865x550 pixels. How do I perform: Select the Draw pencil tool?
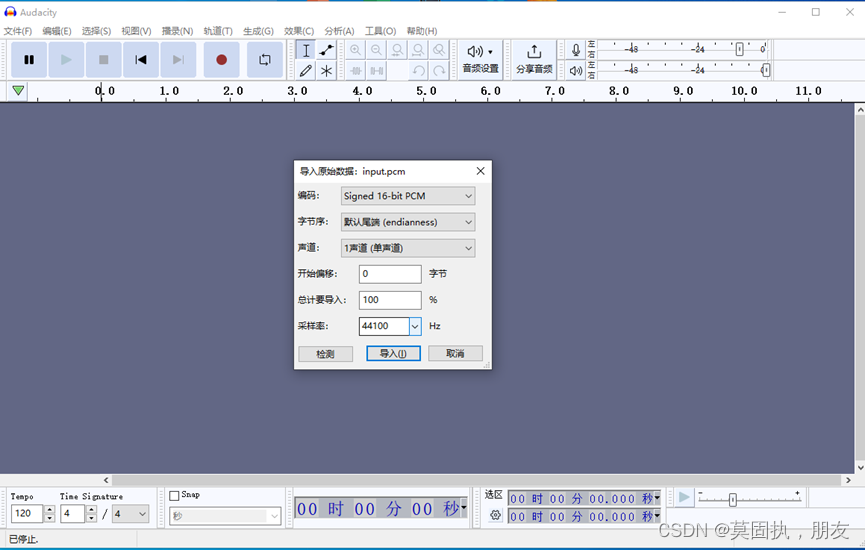(306, 71)
